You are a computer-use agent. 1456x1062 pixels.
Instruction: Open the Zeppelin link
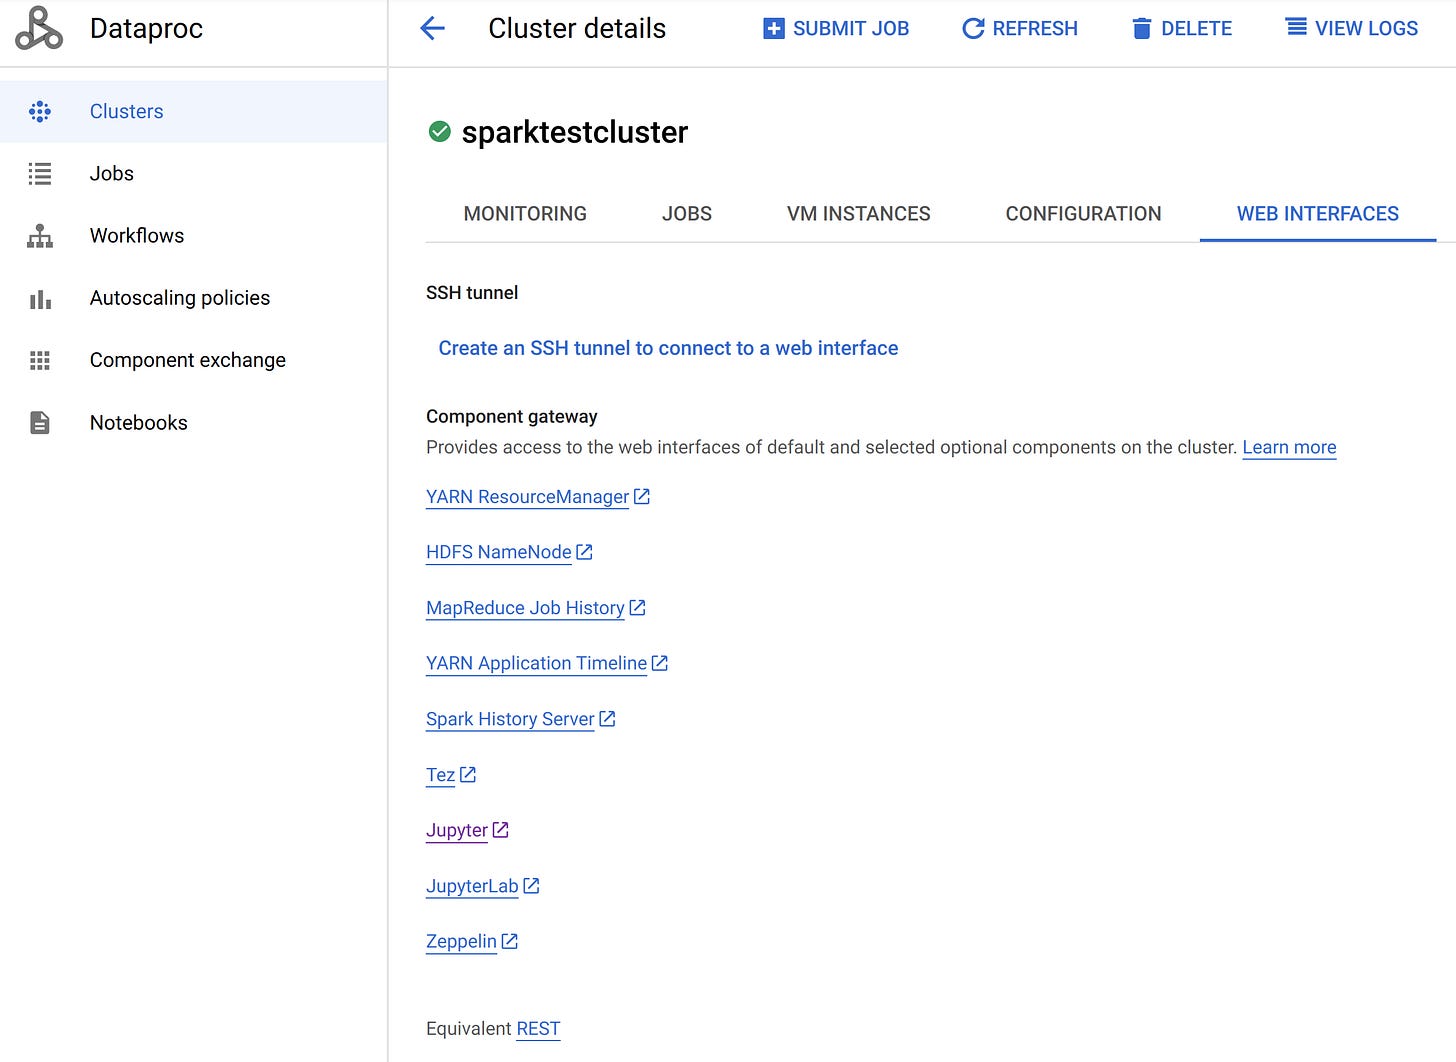pos(461,941)
